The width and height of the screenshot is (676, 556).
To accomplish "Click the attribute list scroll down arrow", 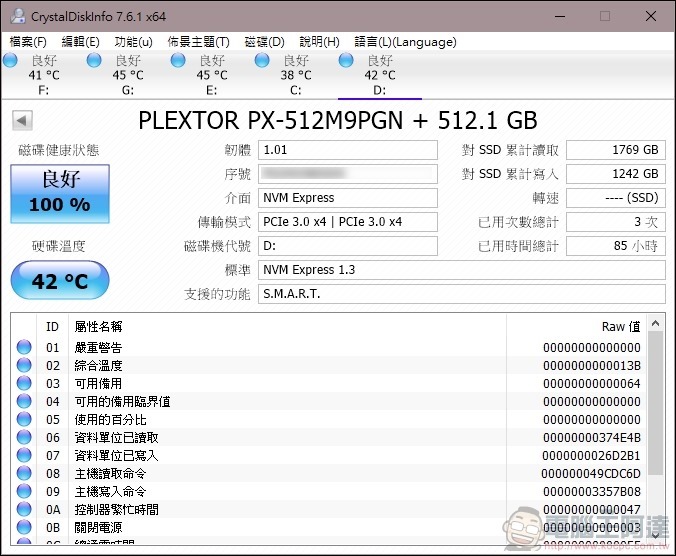I will [x=656, y=536].
